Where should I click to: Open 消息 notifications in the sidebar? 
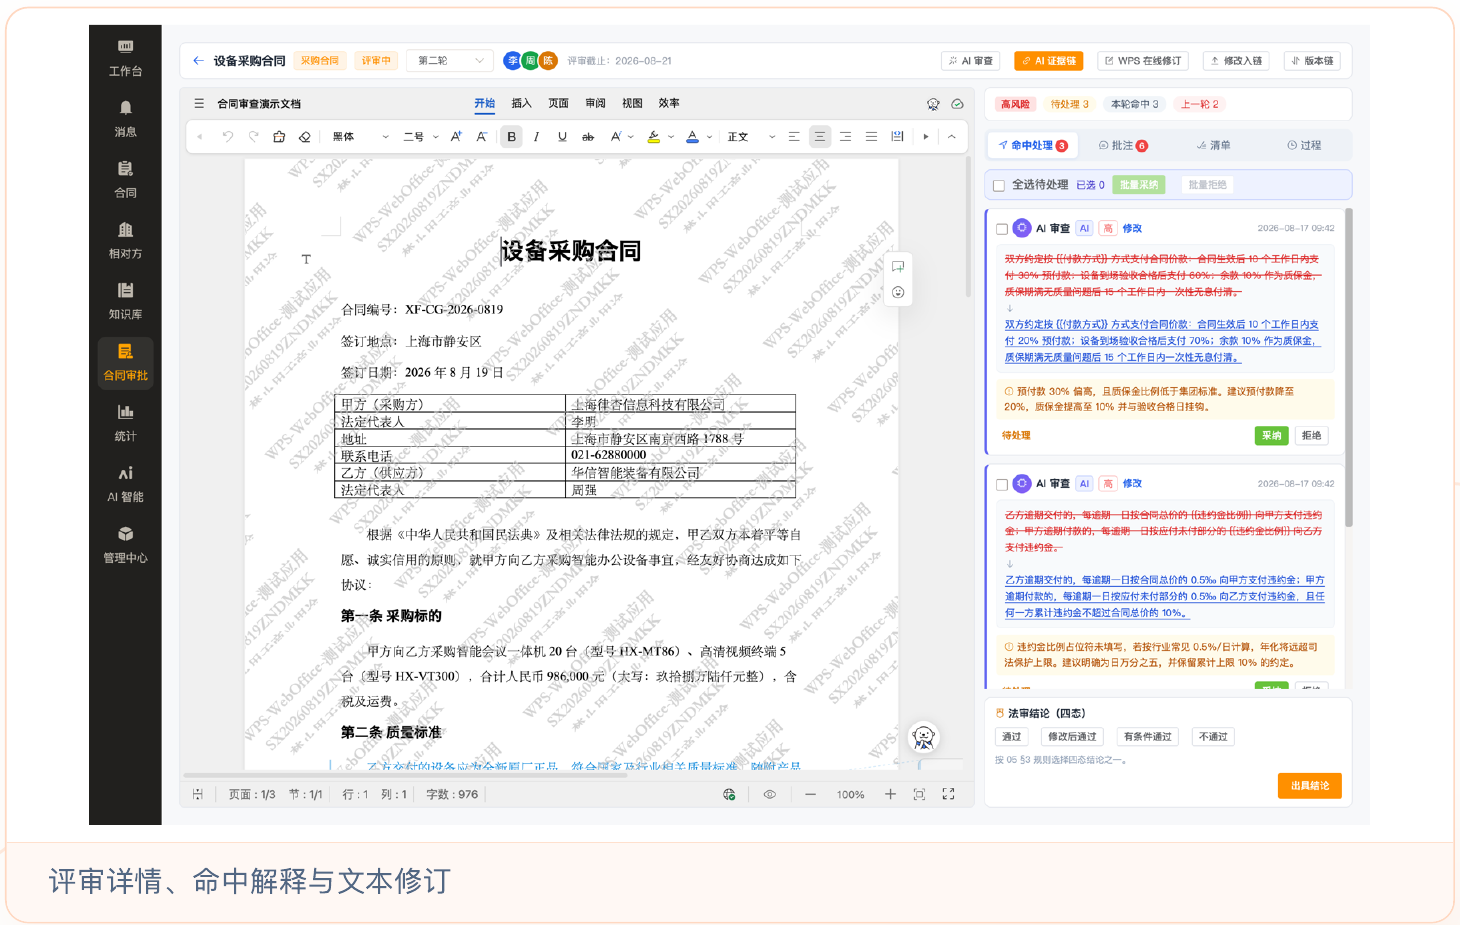[x=125, y=118]
